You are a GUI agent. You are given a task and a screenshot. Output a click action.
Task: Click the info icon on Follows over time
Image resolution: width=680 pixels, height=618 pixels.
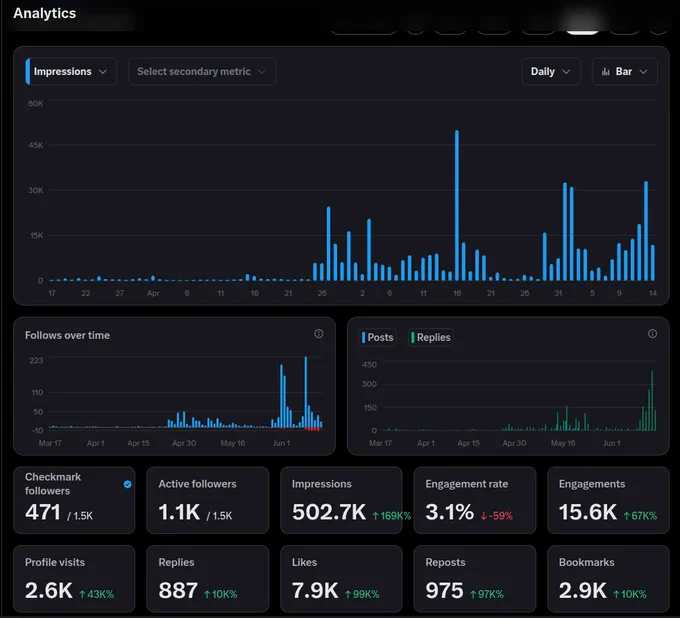click(319, 334)
